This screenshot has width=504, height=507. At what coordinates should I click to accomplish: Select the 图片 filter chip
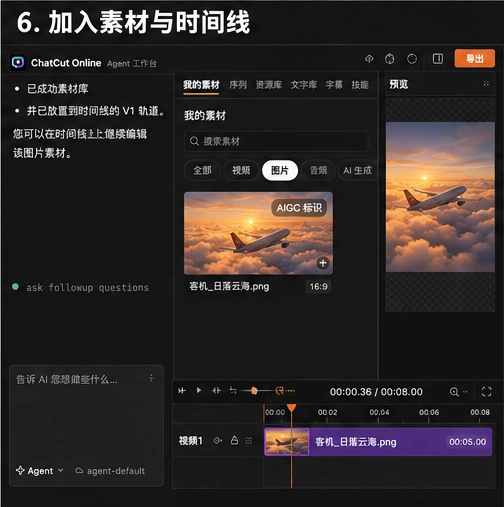pos(280,170)
